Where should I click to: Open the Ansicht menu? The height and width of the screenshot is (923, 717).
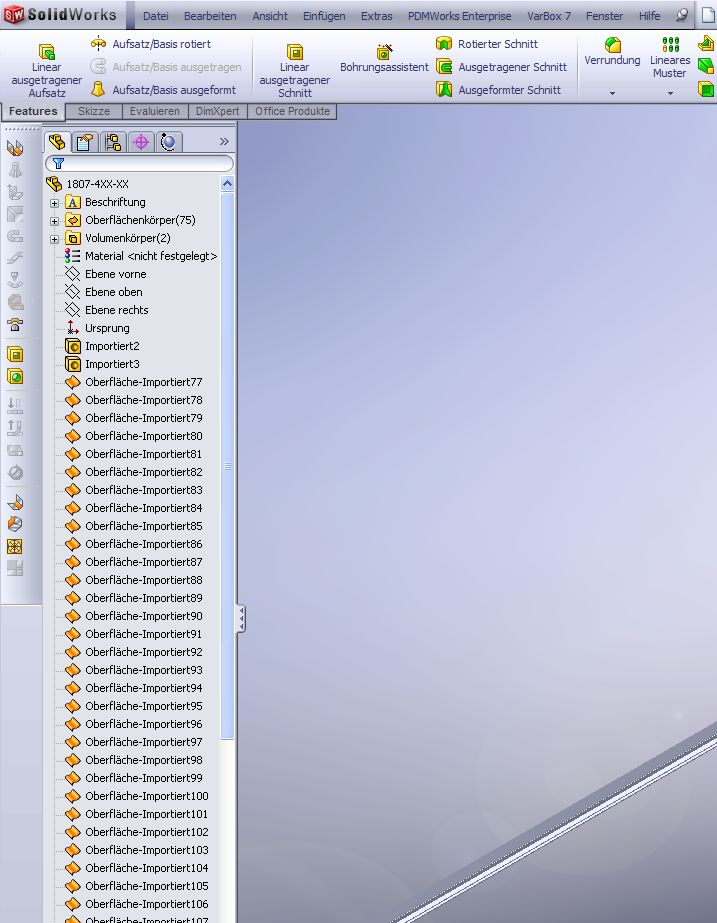point(270,16)
